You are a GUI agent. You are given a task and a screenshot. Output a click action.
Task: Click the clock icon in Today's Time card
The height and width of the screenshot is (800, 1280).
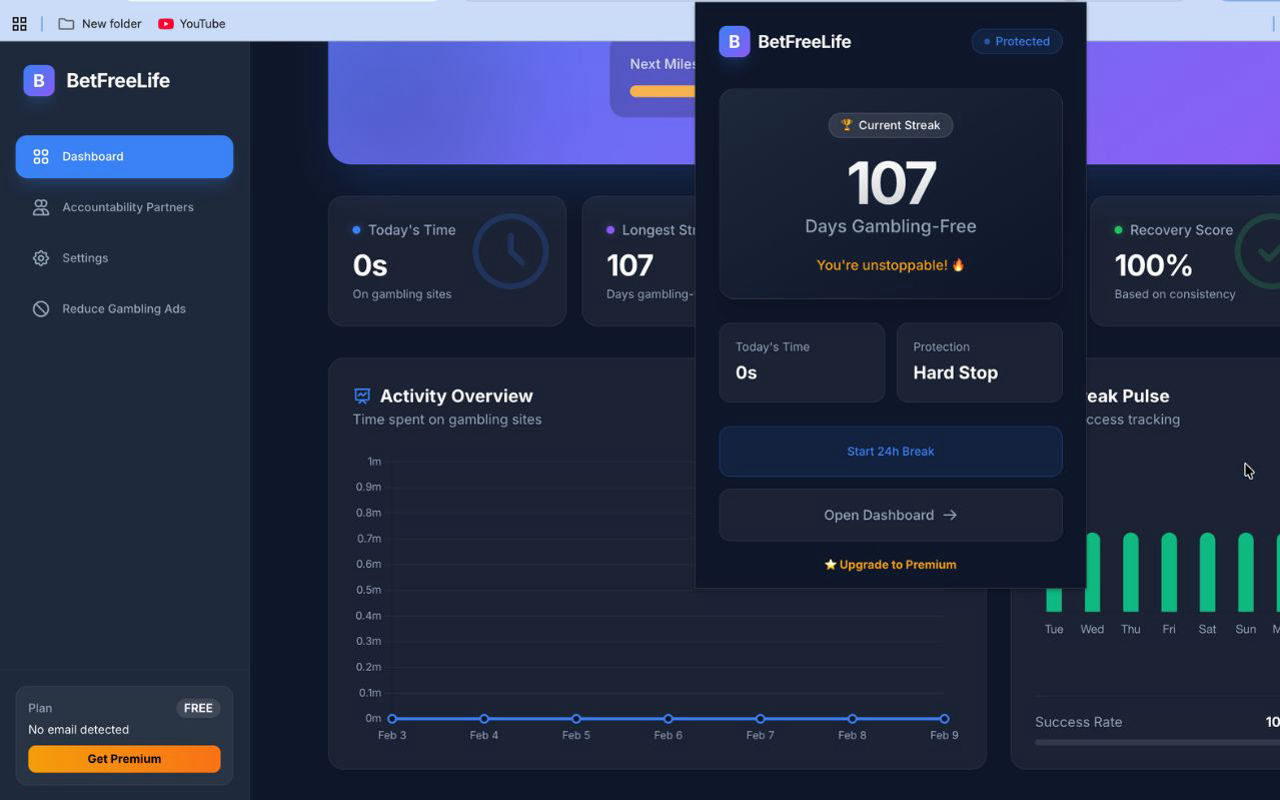point(510,251)
